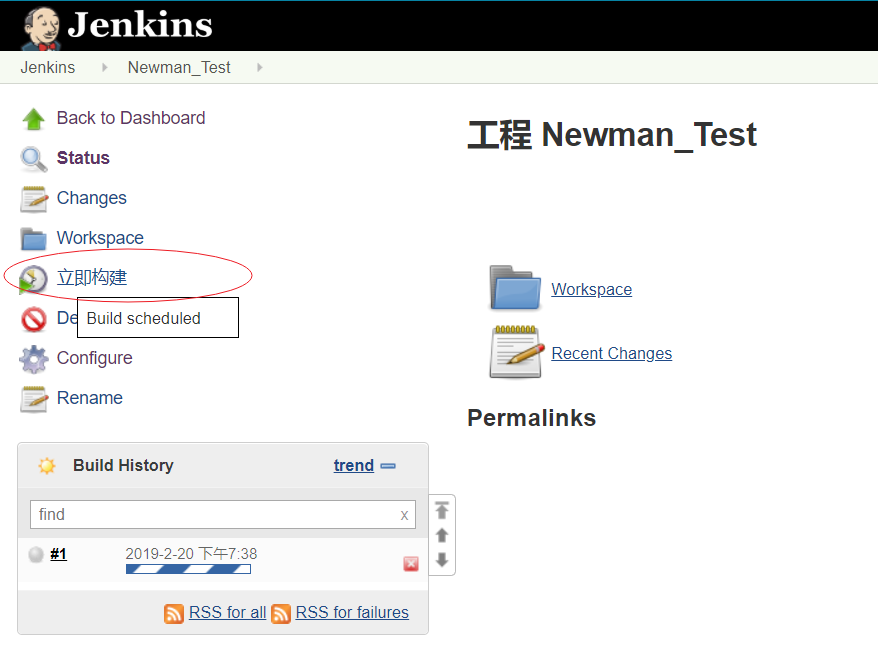Image resolution: width=878 pixels, height=649 pixels.
Task: Open the Workspace link in main panel
Action: click(x=591, y=290)
